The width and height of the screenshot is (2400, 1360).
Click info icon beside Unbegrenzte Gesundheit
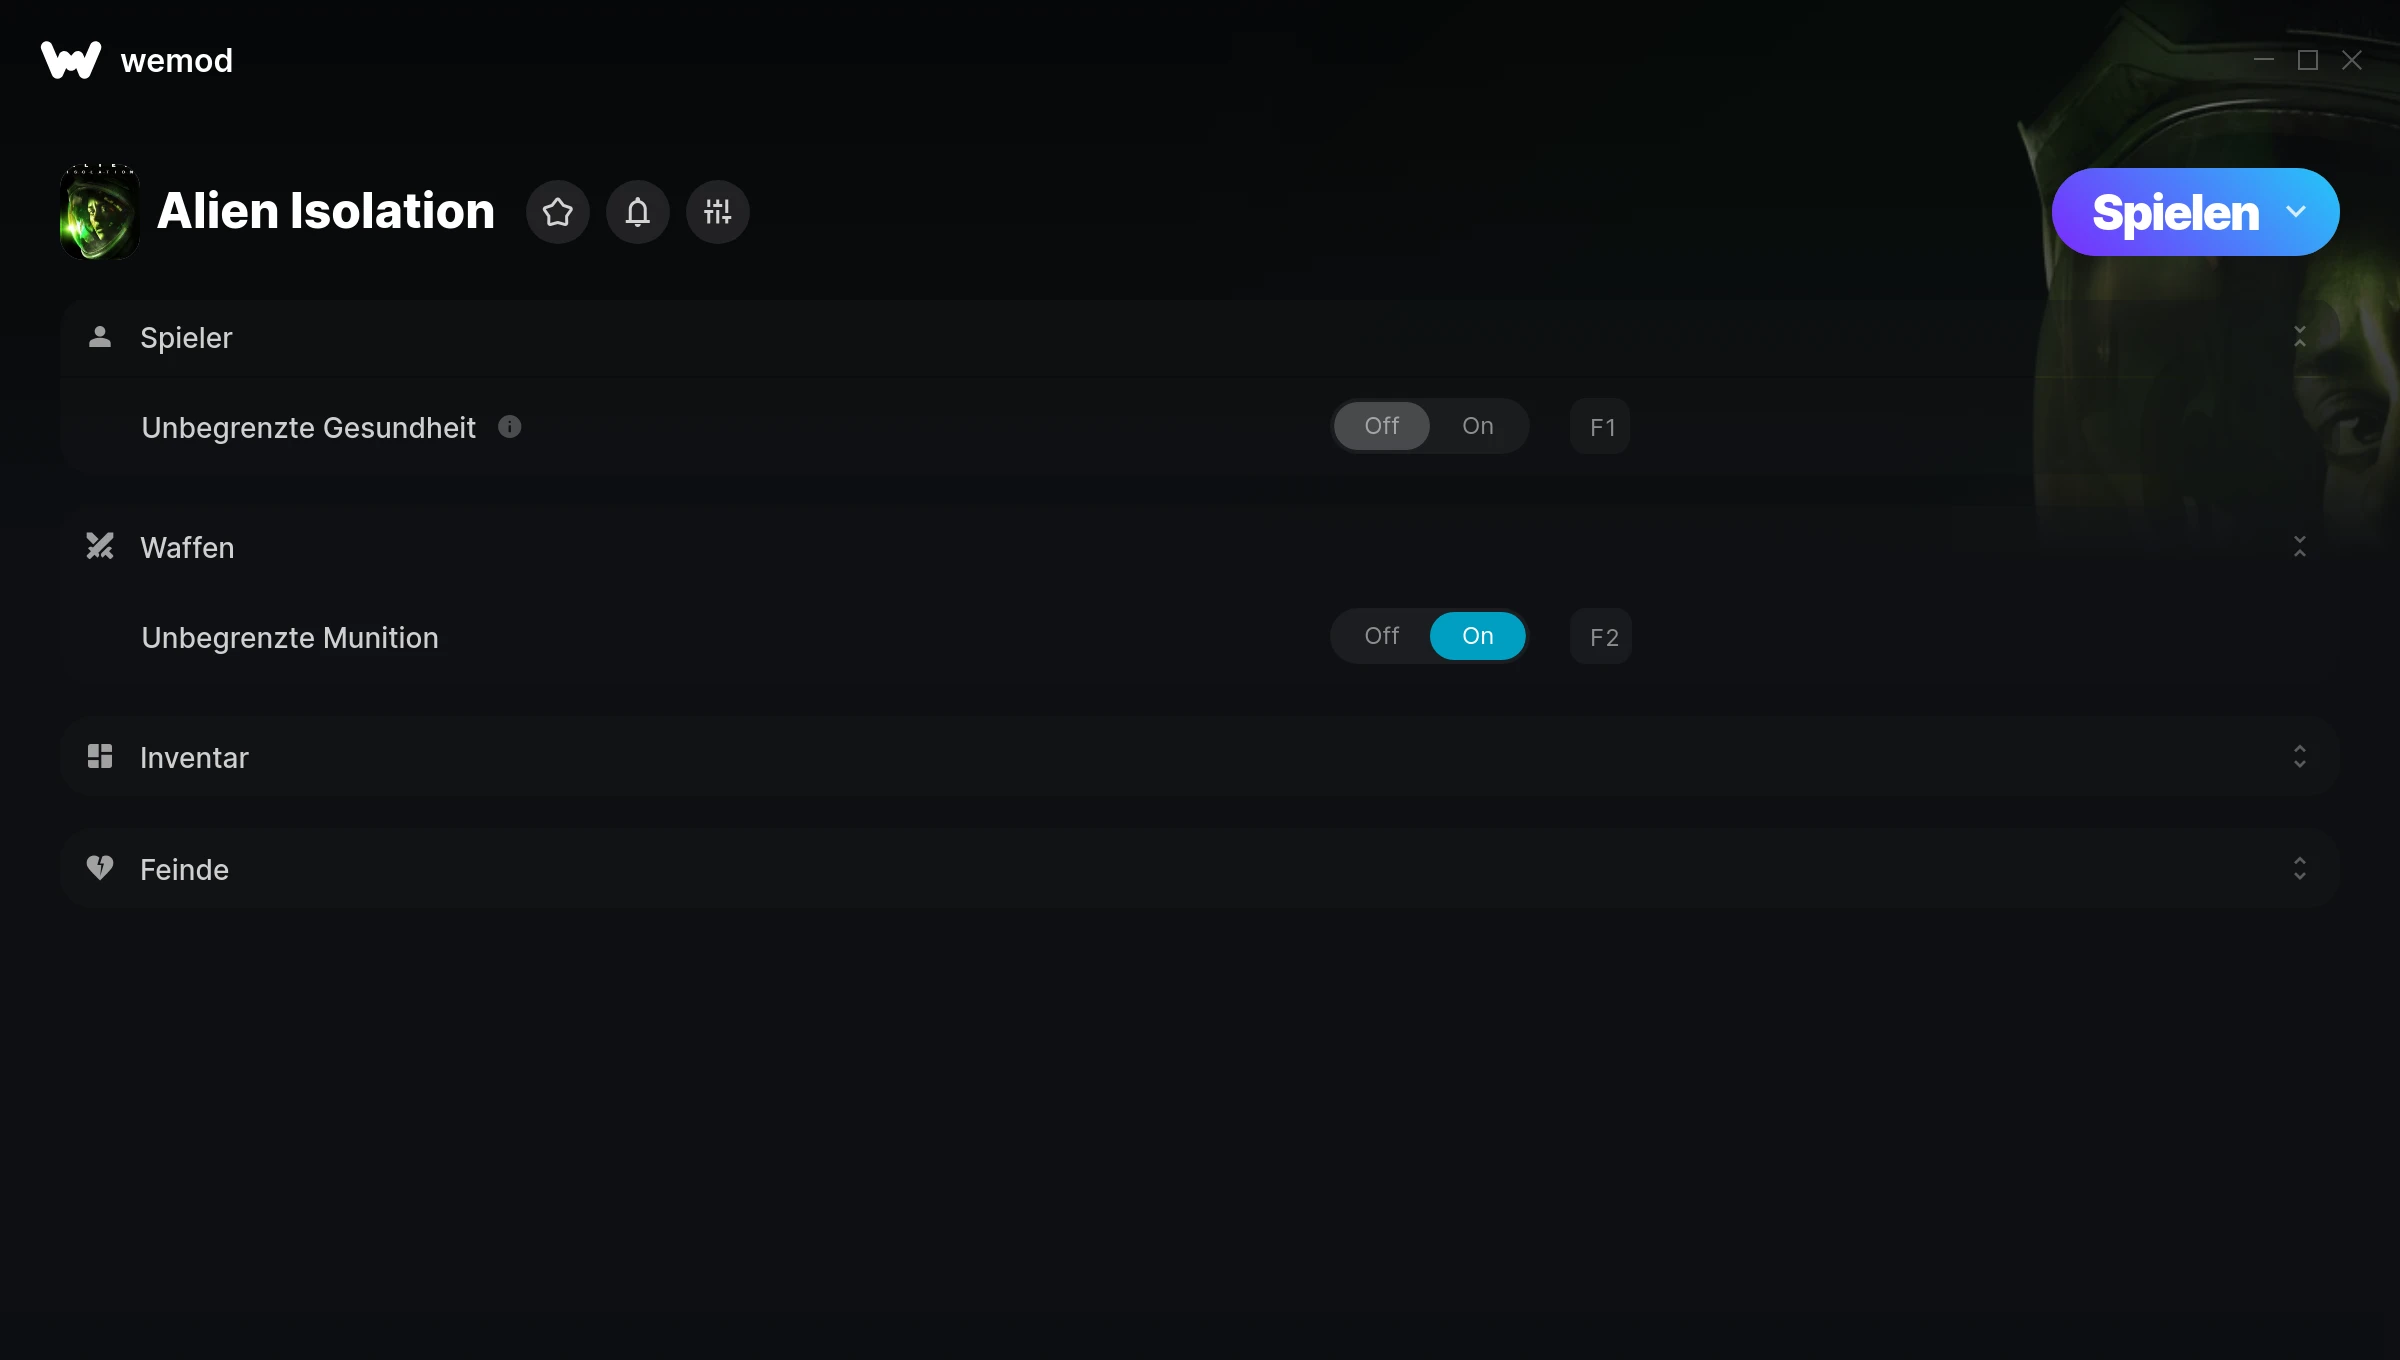pyautogui.click(x=510, y=427)
